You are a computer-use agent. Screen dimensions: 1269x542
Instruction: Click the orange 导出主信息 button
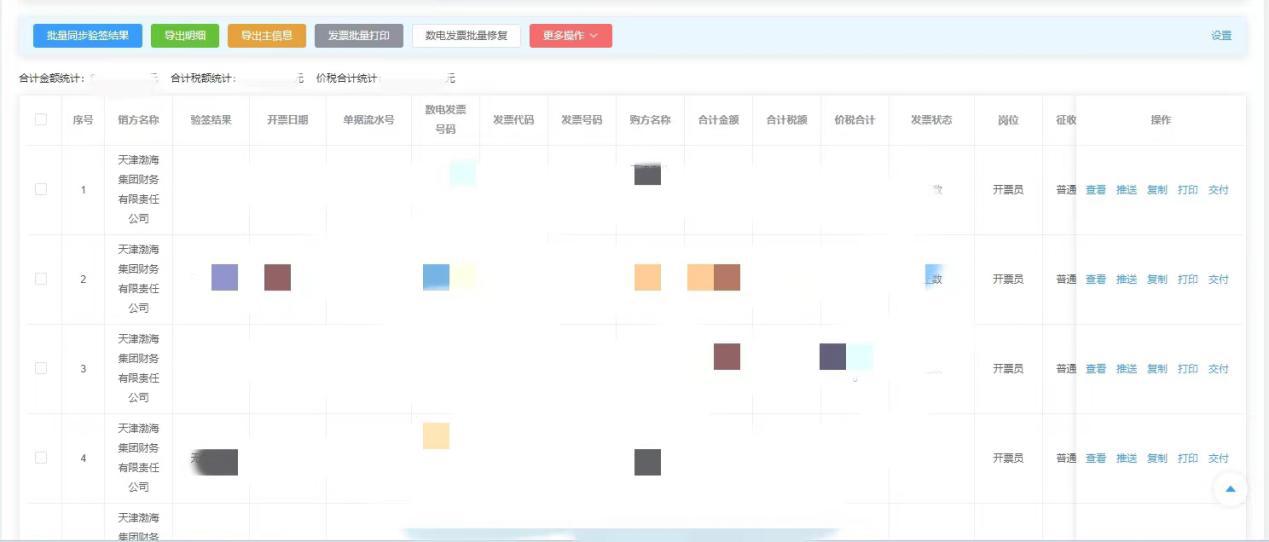click(267, 36)
